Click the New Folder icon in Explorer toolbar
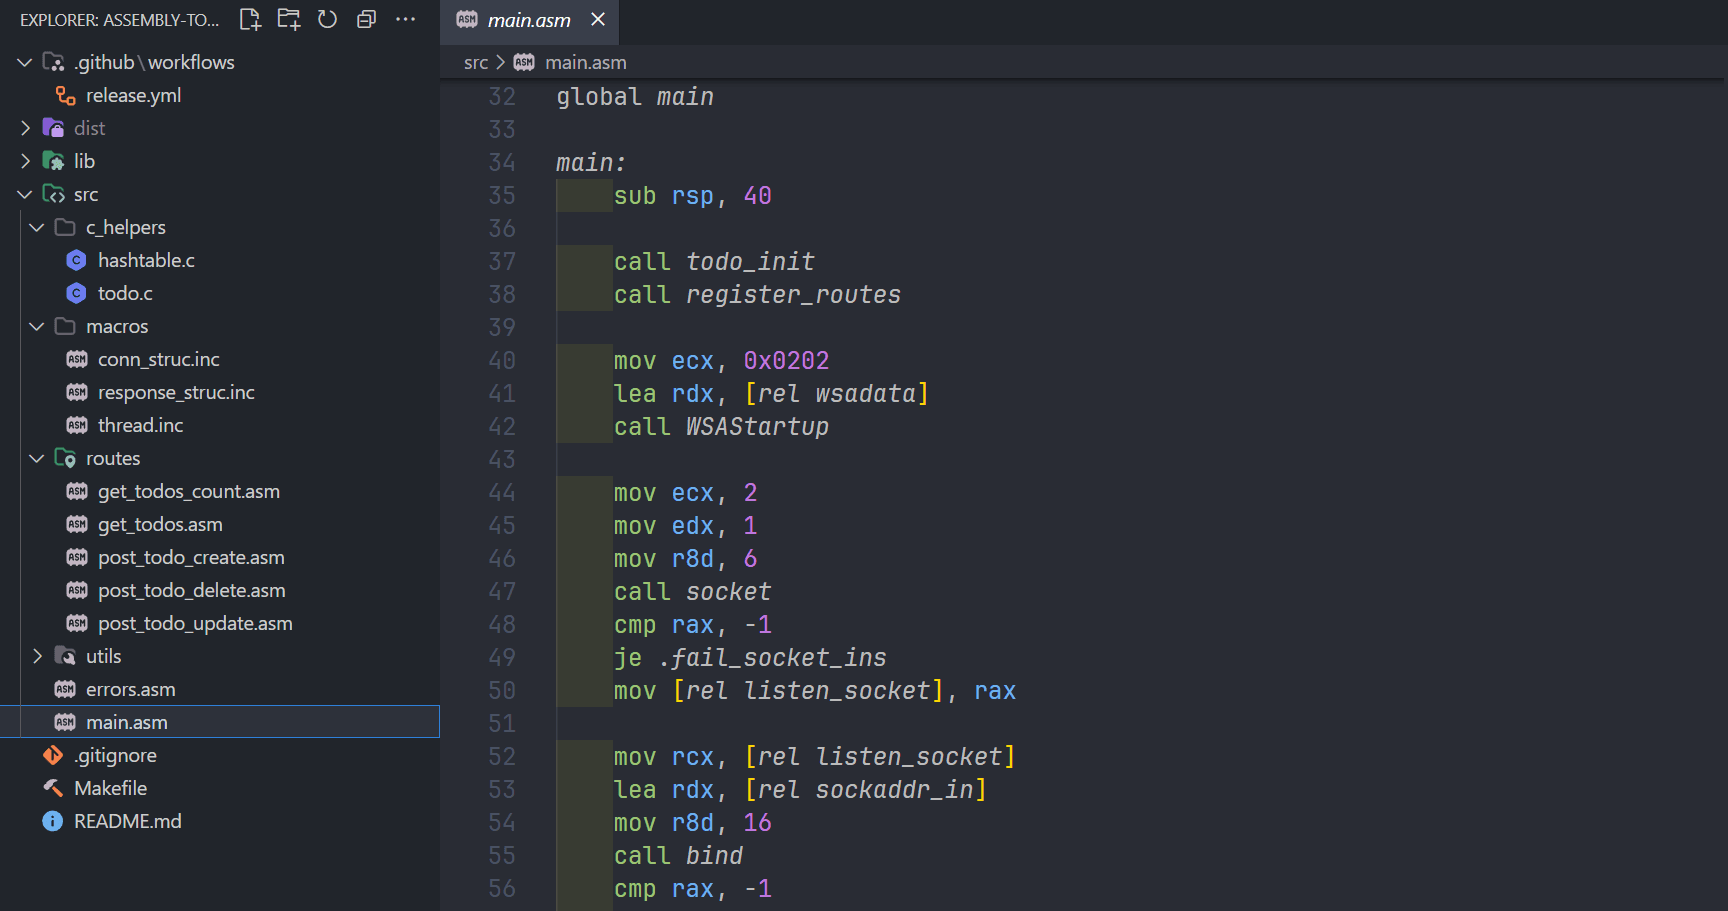This screenshot has width=1728, height=911. coord(288,19)
